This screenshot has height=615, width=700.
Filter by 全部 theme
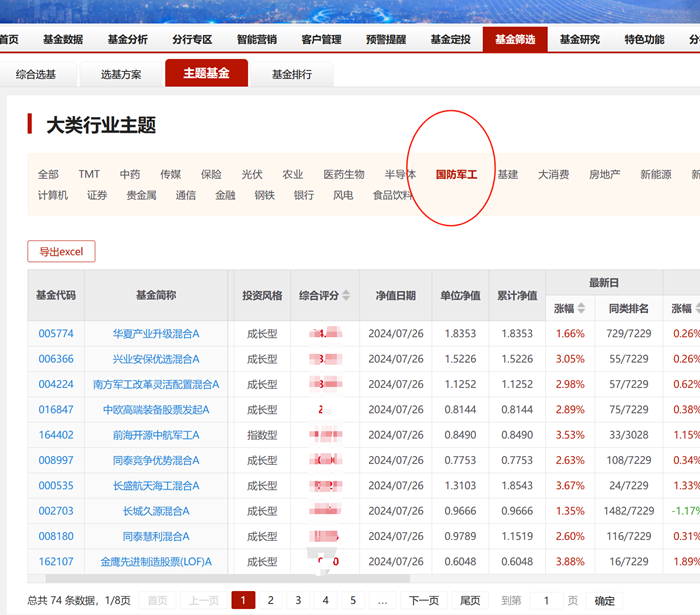(48, 174)
